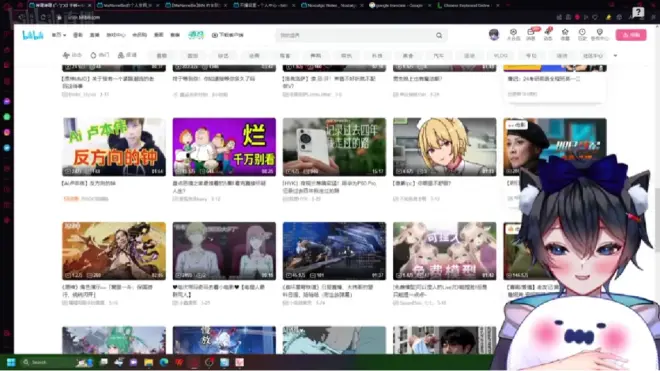Select the 舞蹈 category pill
This screenshot has height=371, width=660.
(x=316, y=56)
